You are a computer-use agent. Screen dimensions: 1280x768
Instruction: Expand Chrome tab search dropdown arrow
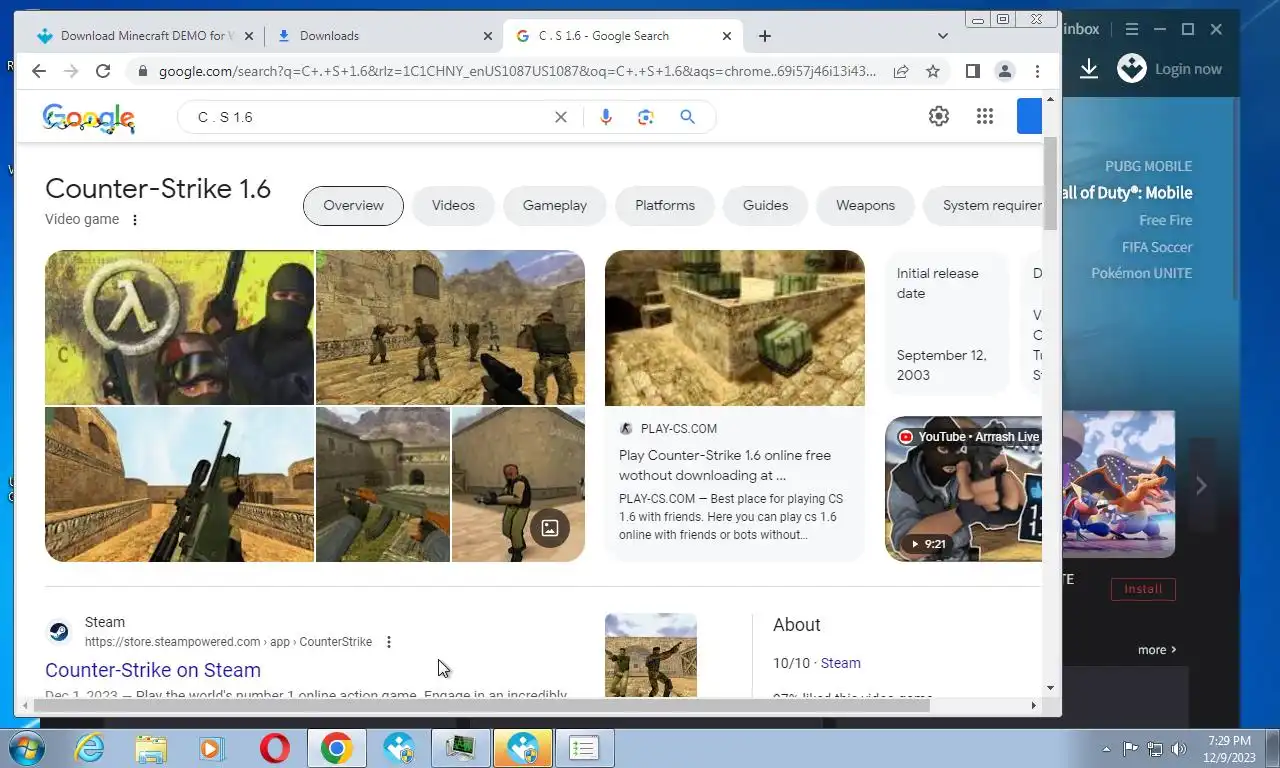tap(943, 36)
